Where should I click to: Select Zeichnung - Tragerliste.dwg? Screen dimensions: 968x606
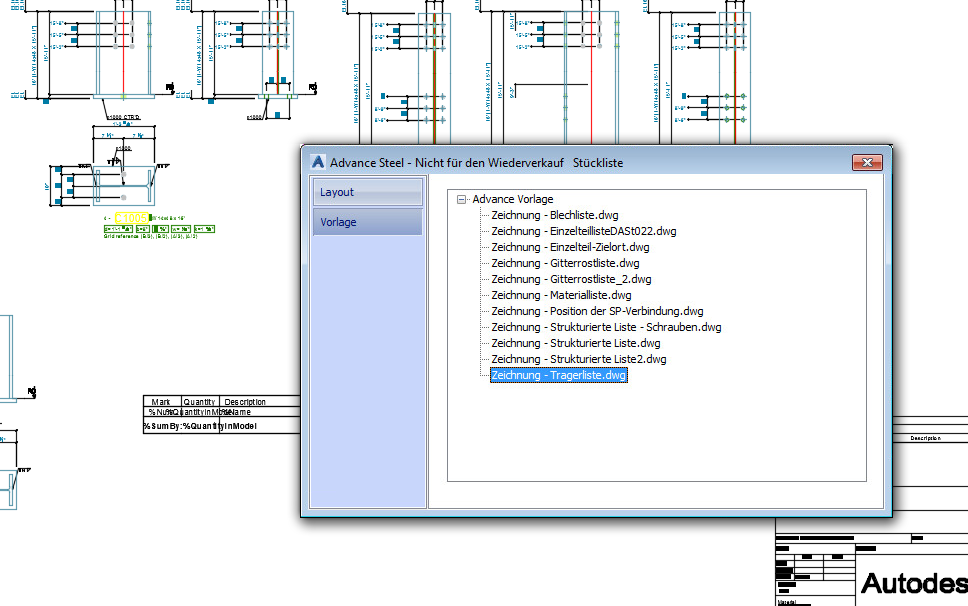[x=559, y=375]
